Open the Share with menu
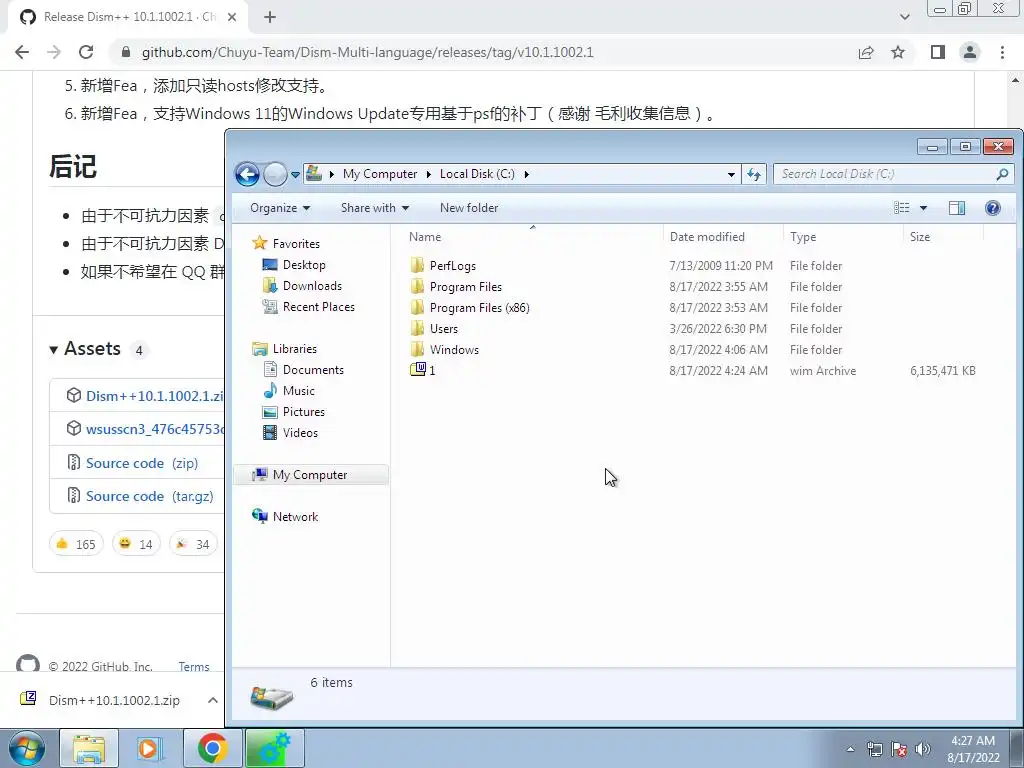1024x768 pixels. [375, 208]
